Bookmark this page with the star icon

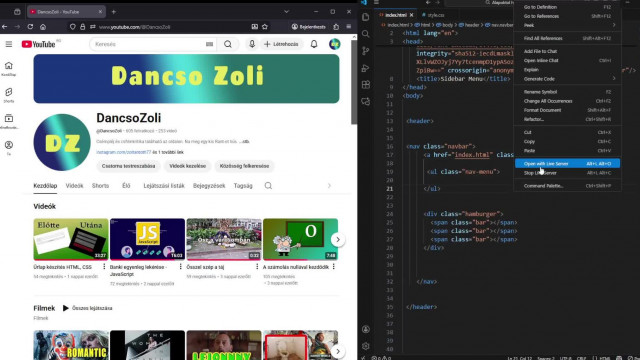265,27
